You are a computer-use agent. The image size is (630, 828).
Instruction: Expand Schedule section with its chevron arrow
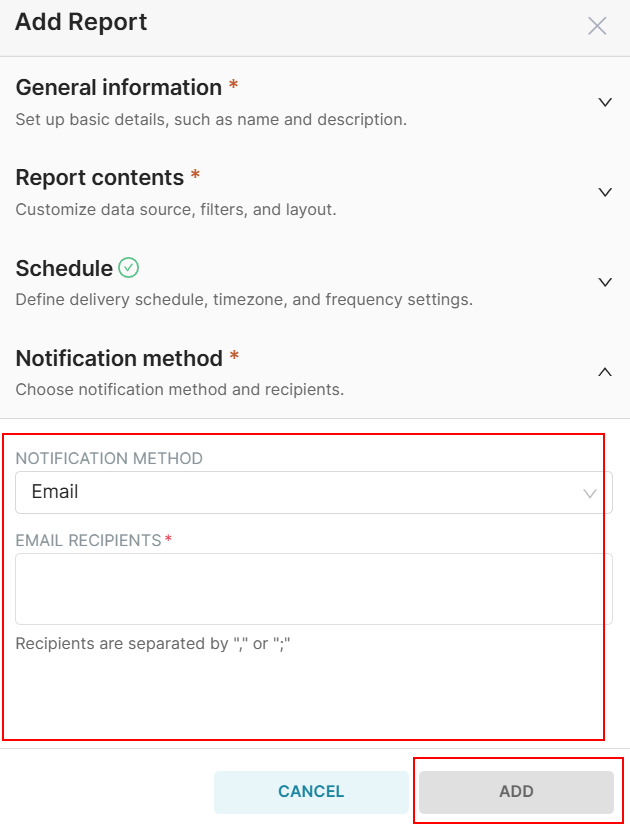coord(604,282)
